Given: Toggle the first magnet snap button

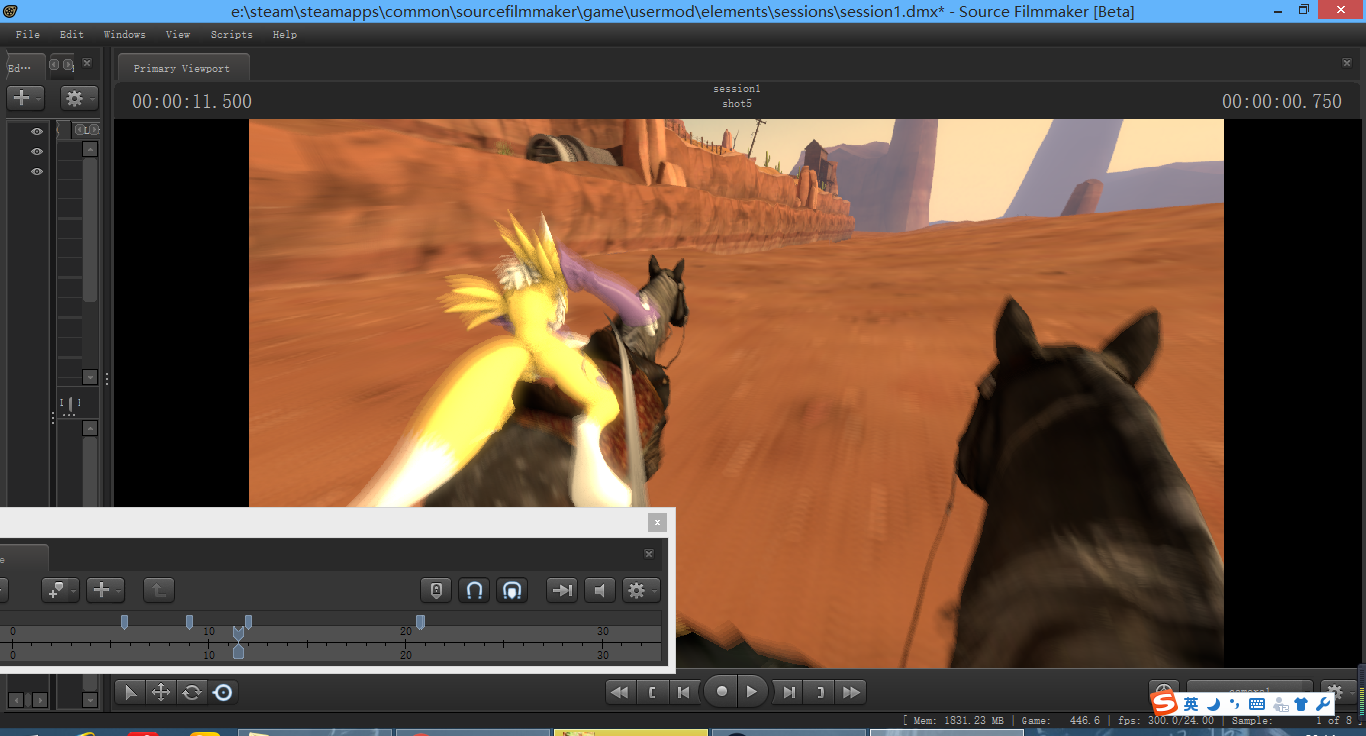Looking at the screenshot, I should [475, 590].
